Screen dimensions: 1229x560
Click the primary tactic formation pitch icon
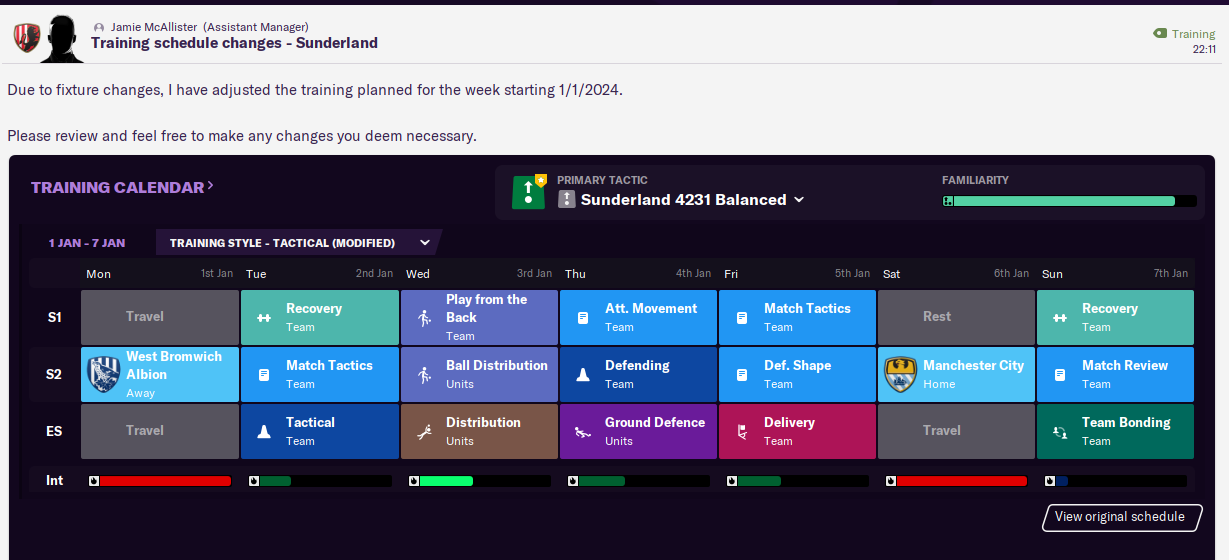pos(529,192)
